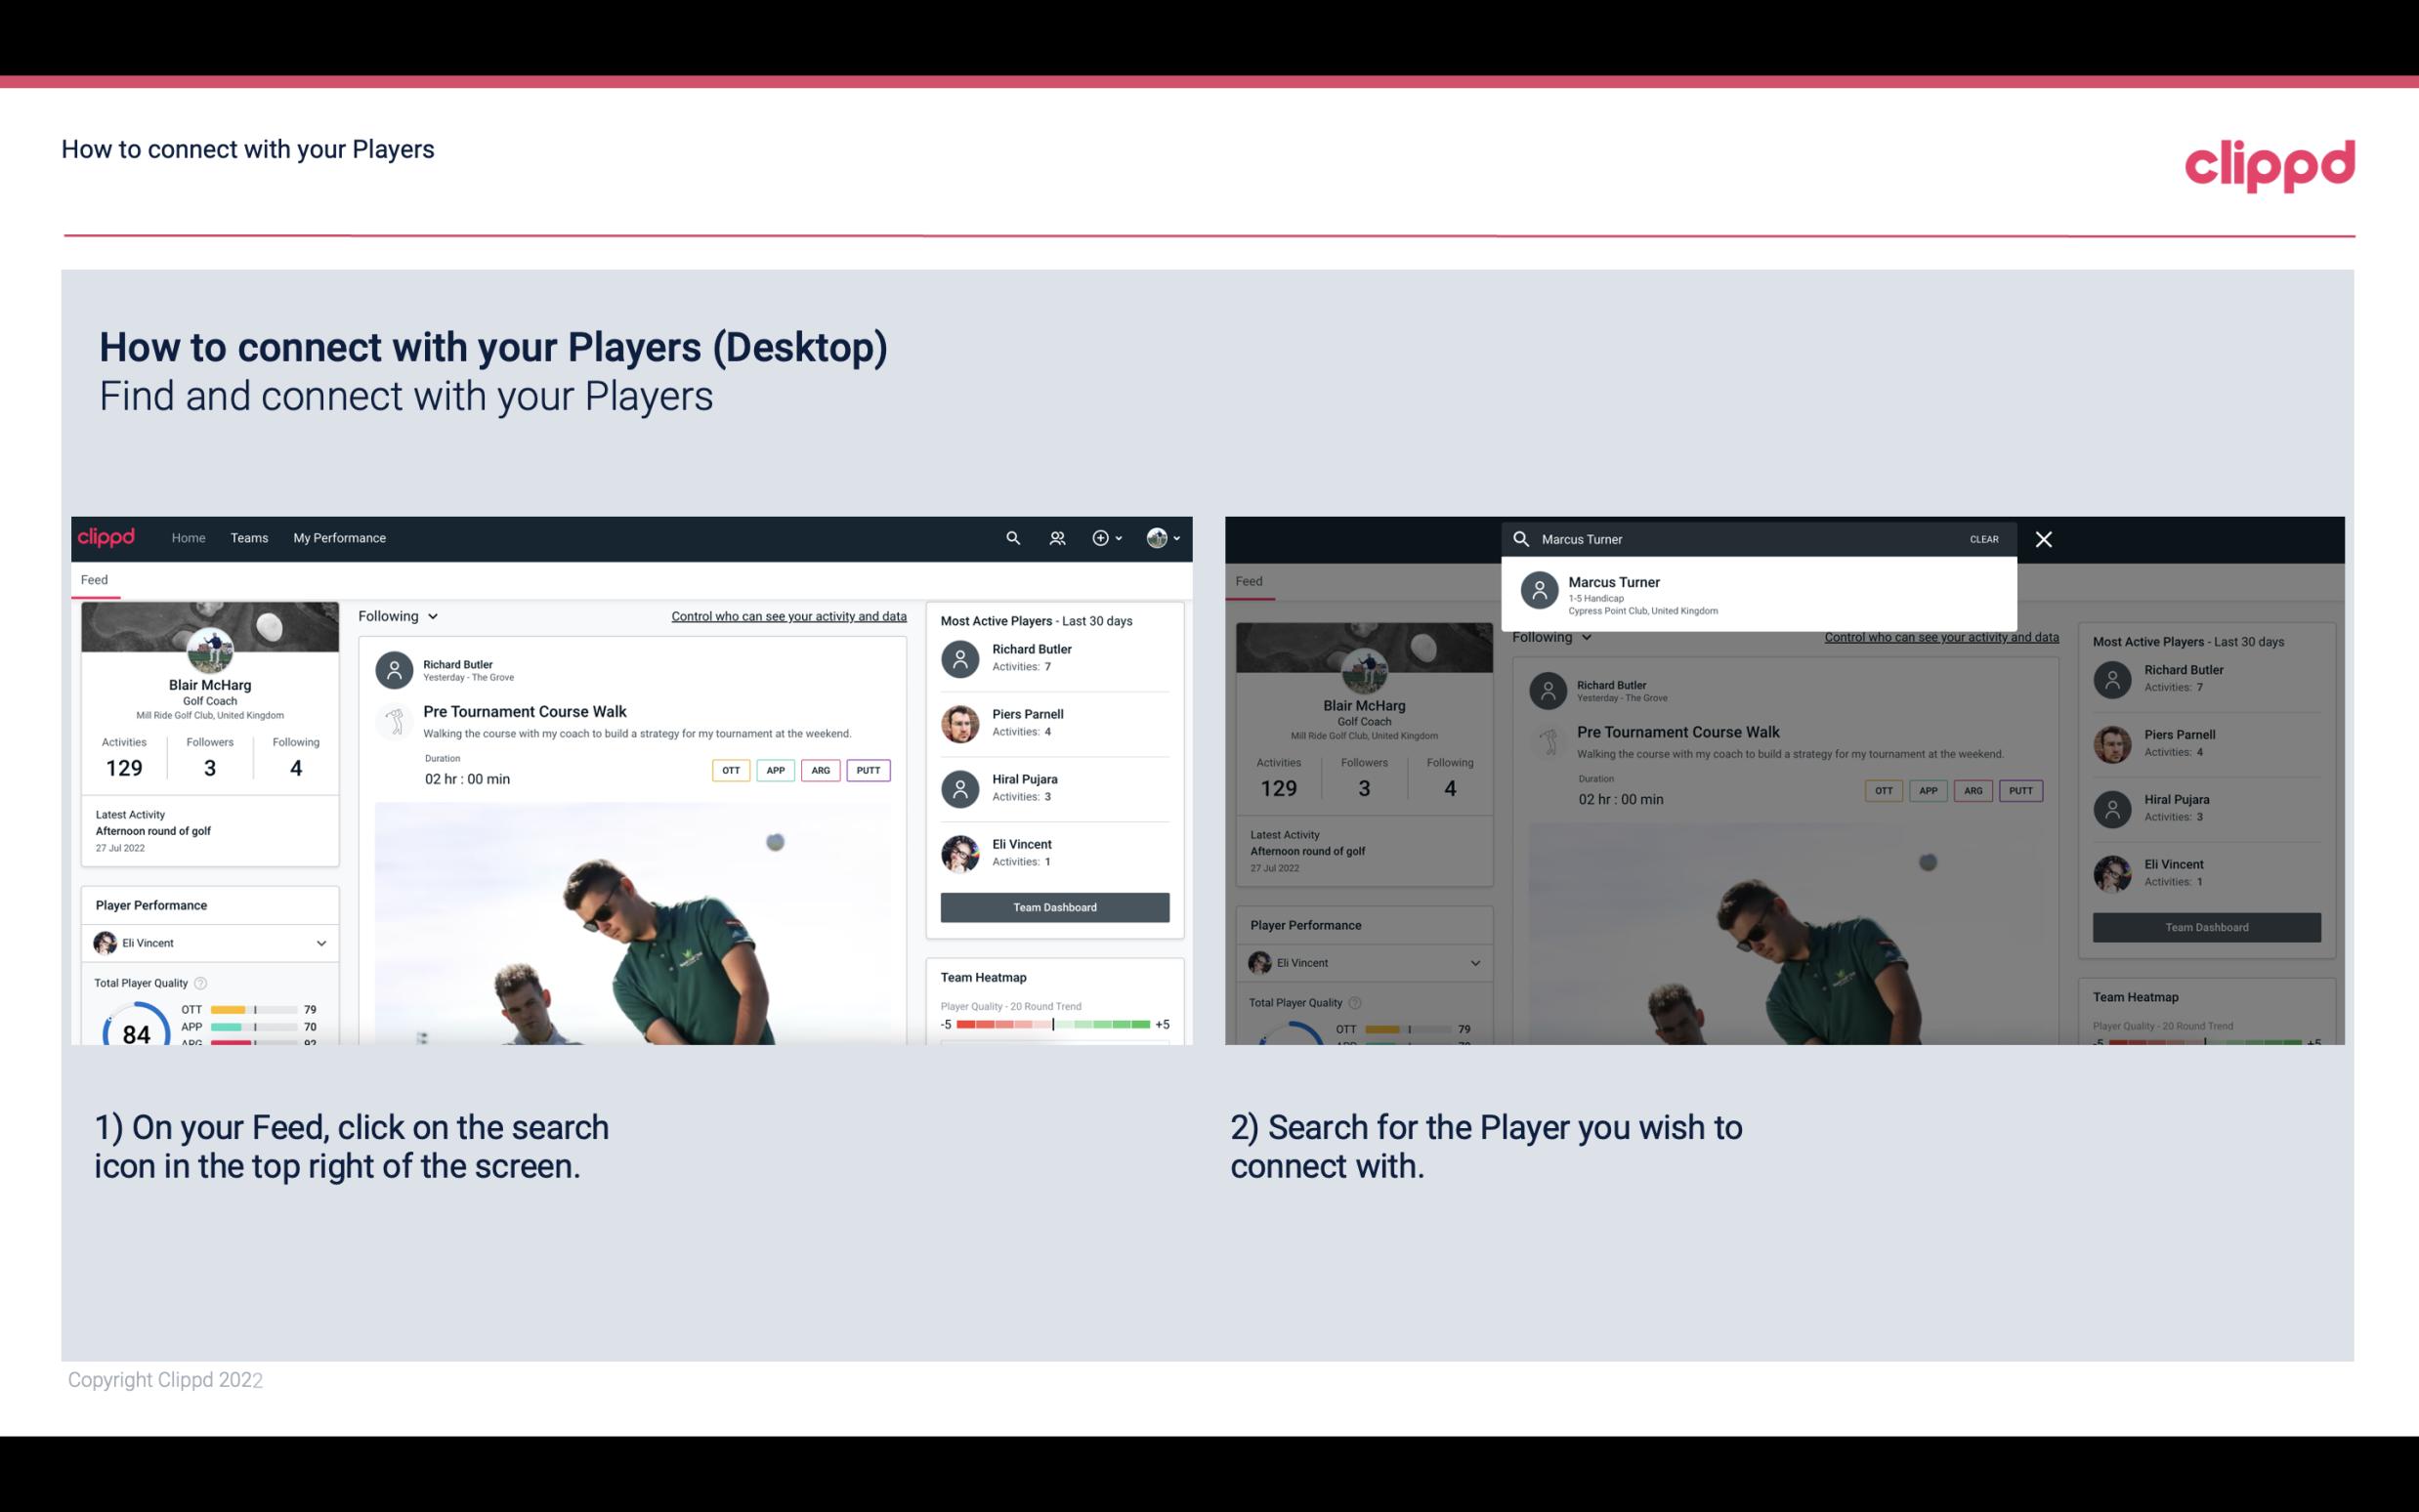Click the people/connections icon in nav bar
Image resolution: width=2419 pixels, height=1512 pixels.
pos(1055,536)
